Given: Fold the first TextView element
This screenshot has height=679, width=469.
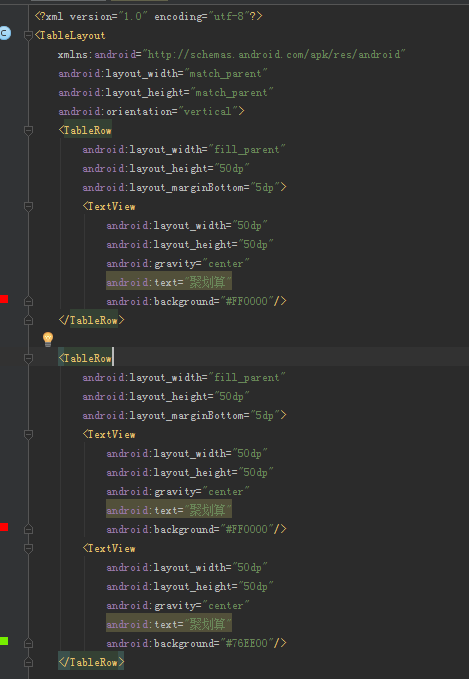Looking at the screenshot, I should click(x=29, y=207).
